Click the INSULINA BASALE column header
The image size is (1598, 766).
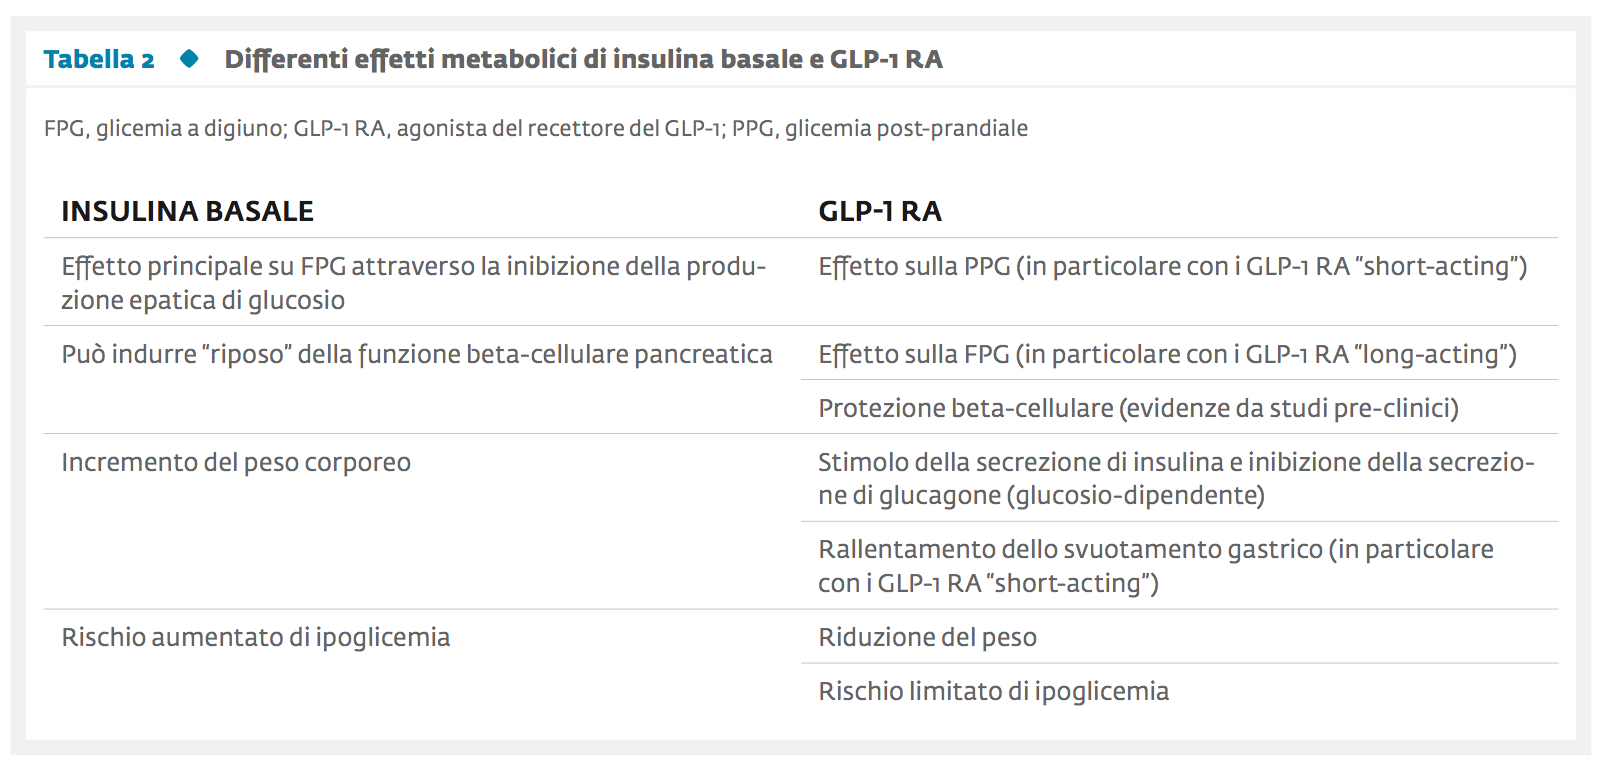(x=188, y=211)
